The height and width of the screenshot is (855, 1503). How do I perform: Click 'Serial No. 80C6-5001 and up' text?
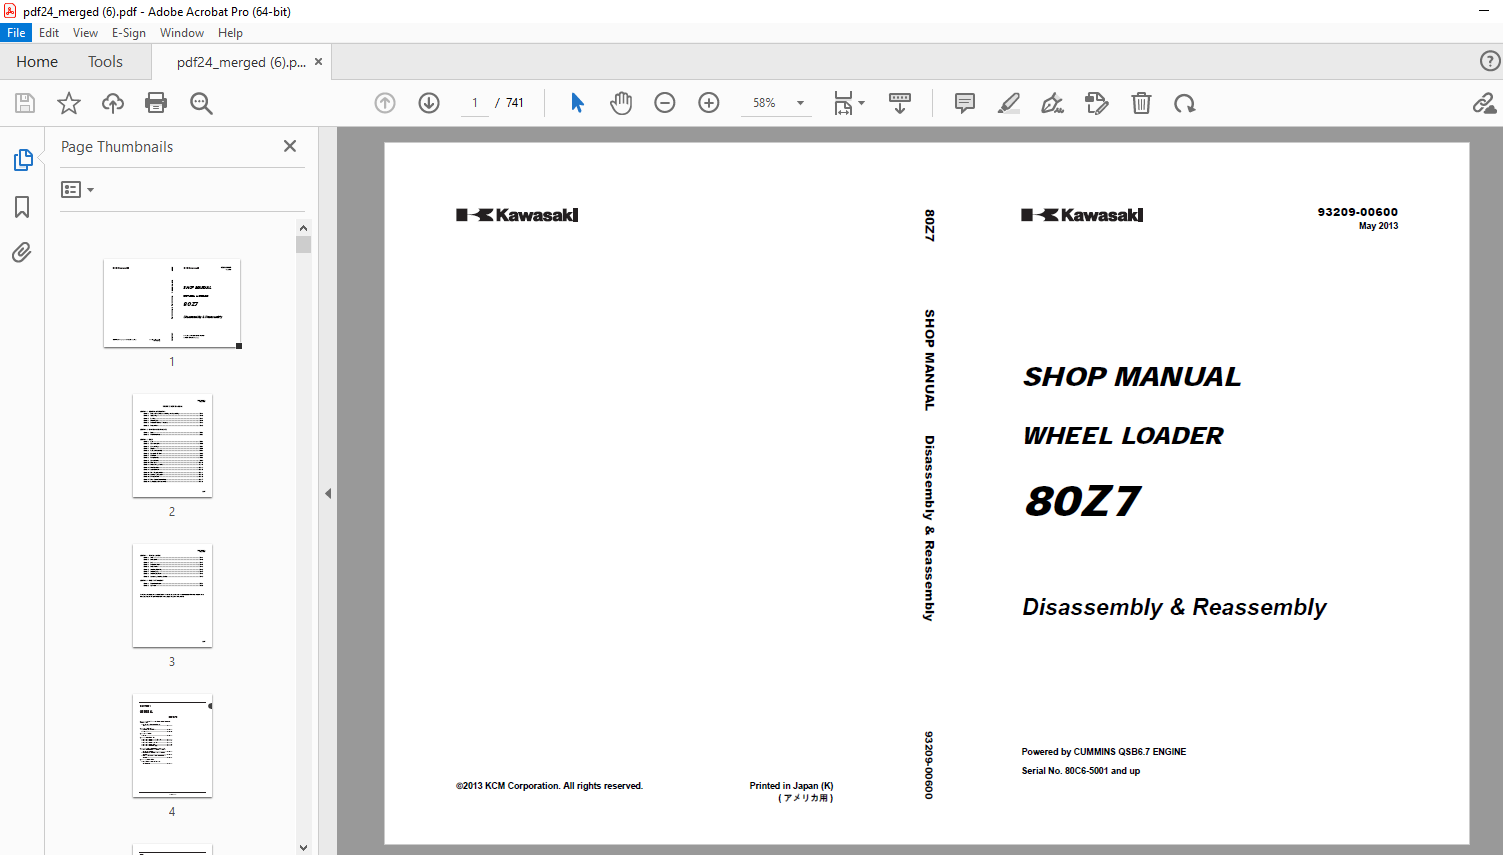pyautogui.click(x=1081, y=771)
